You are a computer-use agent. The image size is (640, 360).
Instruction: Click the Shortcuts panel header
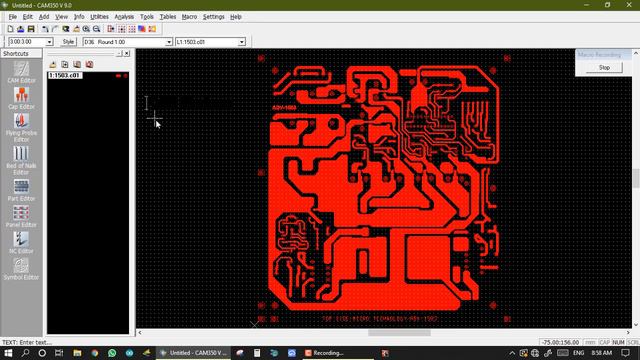pyautogui.click(x=21, y=53)
